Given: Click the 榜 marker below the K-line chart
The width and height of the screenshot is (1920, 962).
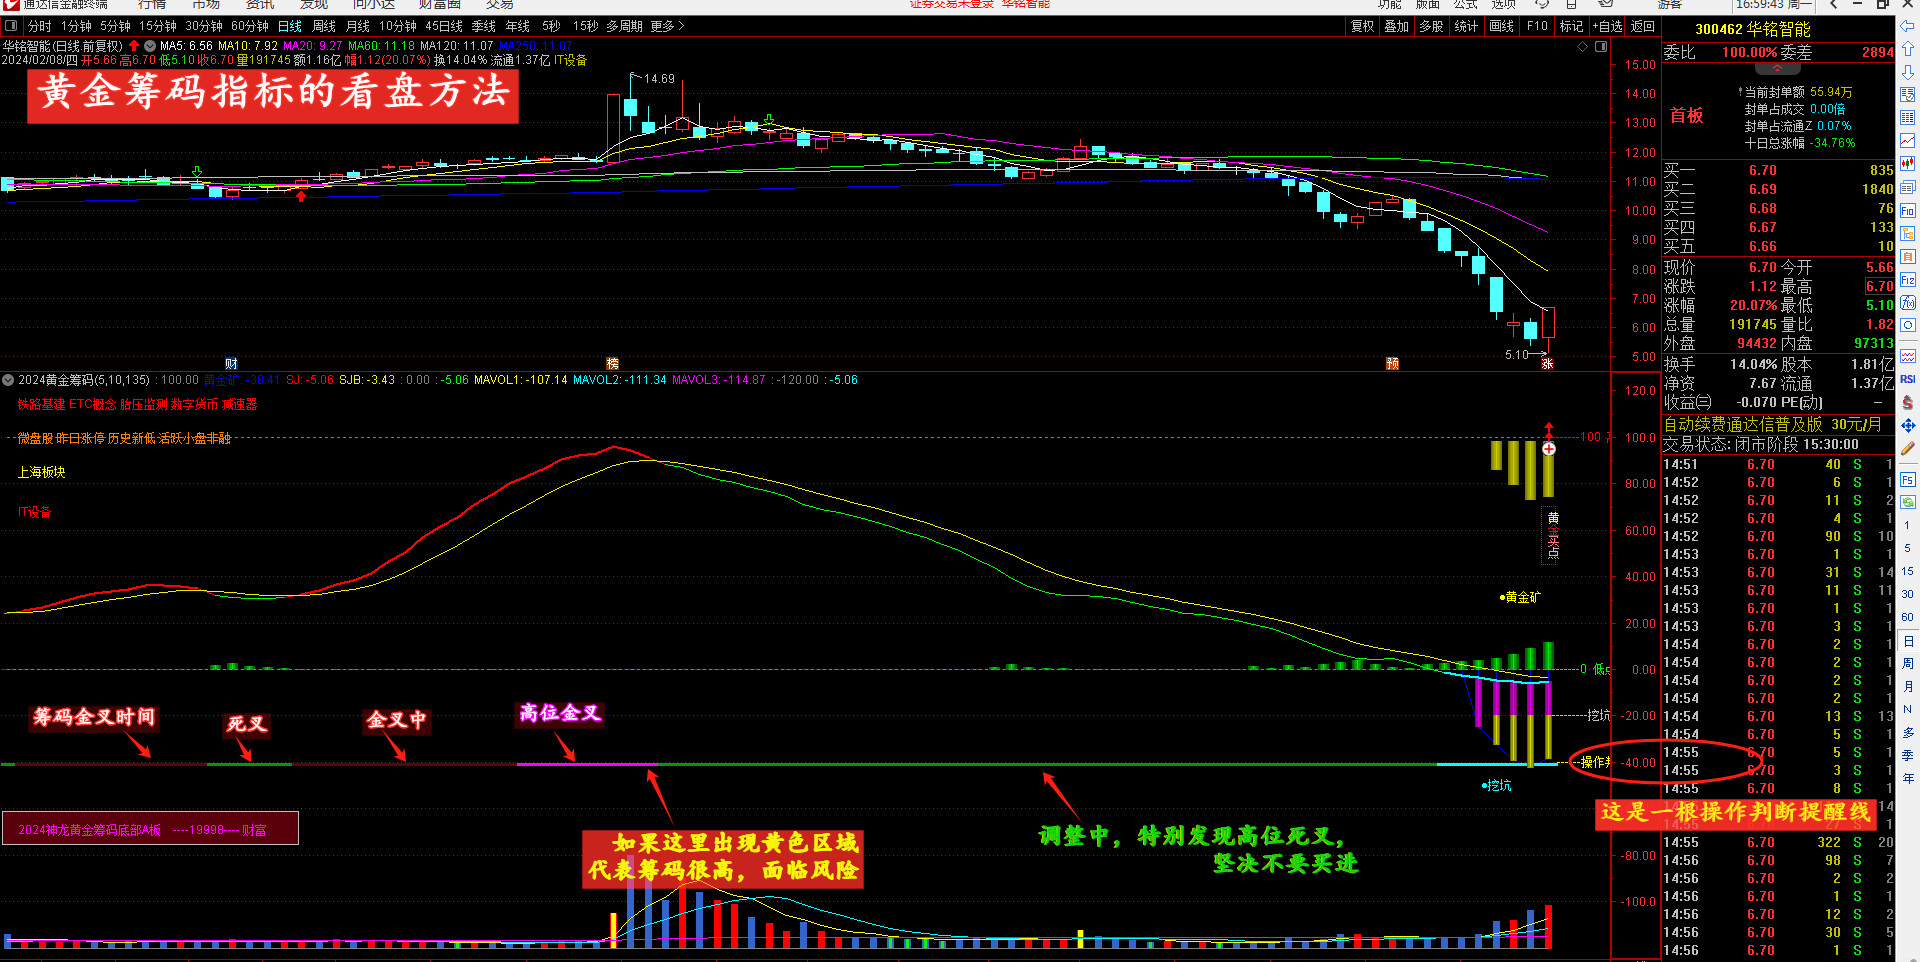Looking at the screenshot, I should point(613,364).
